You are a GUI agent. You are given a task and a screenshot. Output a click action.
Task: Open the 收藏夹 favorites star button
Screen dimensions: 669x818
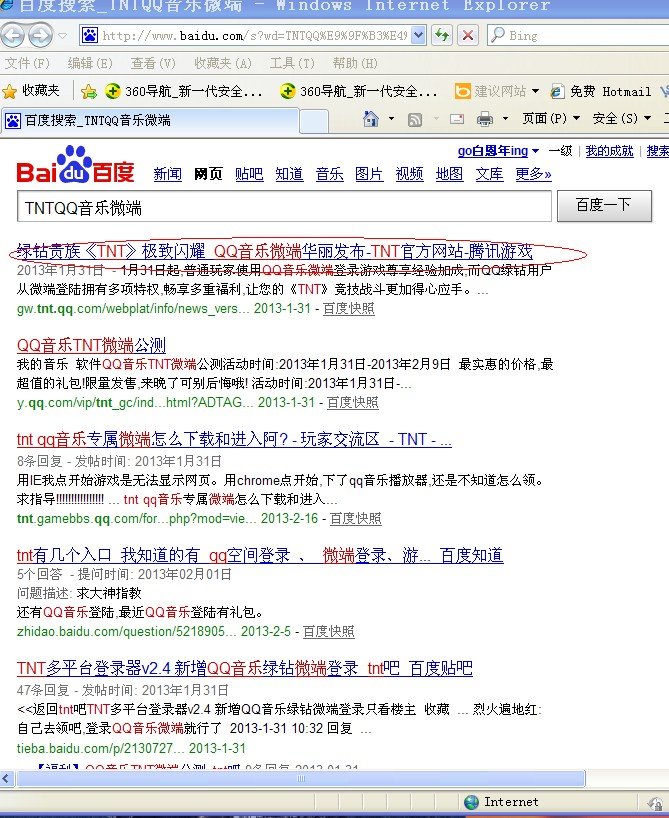pyautogui.click(x=31, y=91)
